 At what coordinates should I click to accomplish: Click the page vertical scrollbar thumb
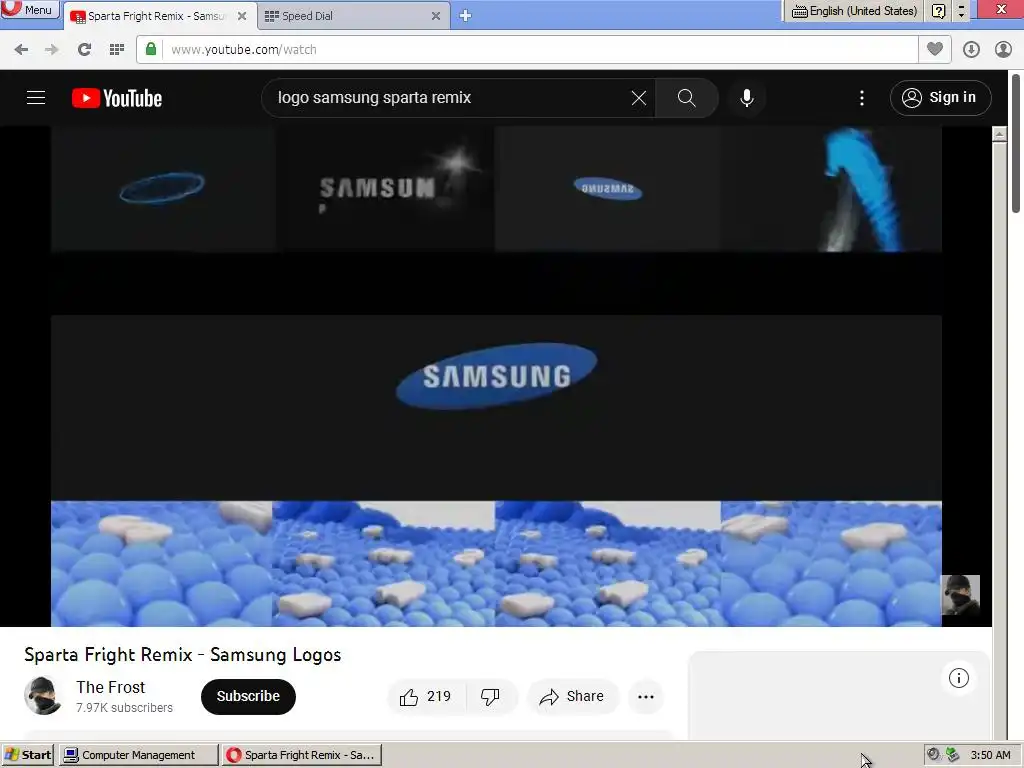coord(1016,144)
